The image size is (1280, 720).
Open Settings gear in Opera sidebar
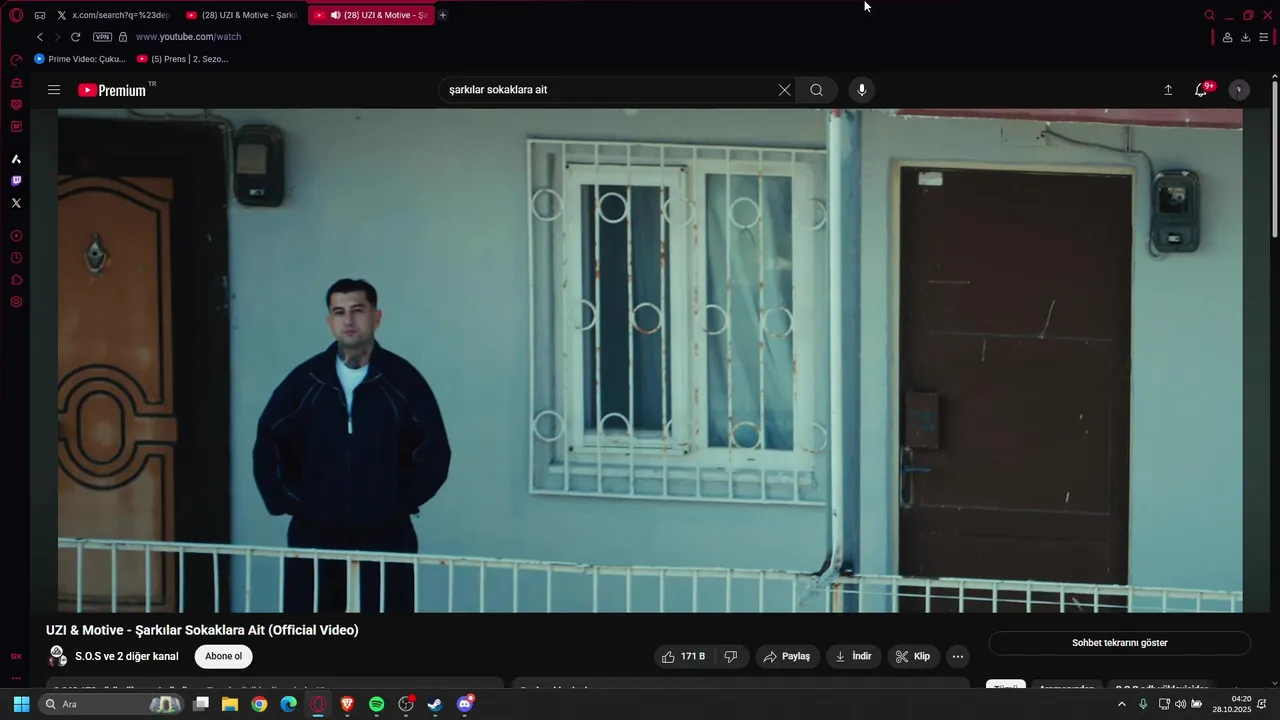click(16, 302)
